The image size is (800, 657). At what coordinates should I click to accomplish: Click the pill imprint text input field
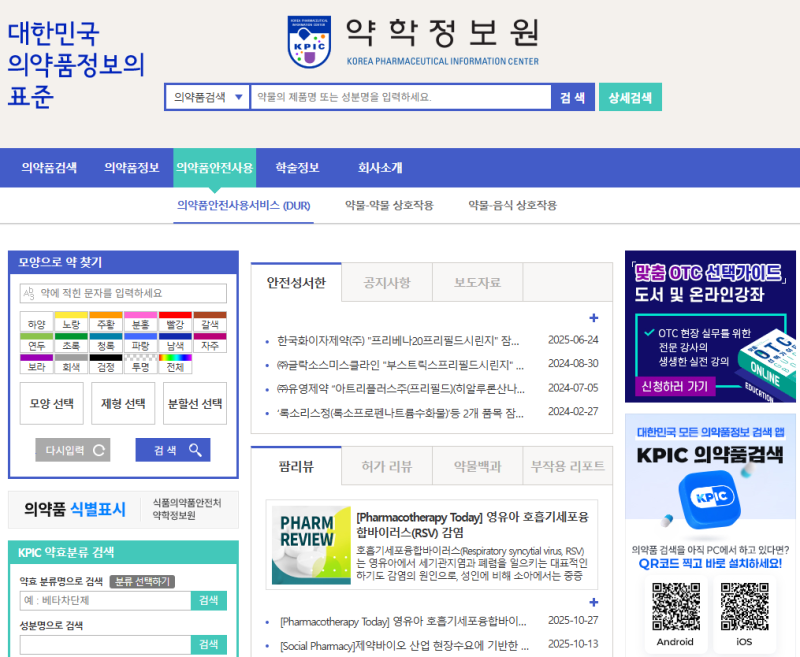tap(123, 293)
